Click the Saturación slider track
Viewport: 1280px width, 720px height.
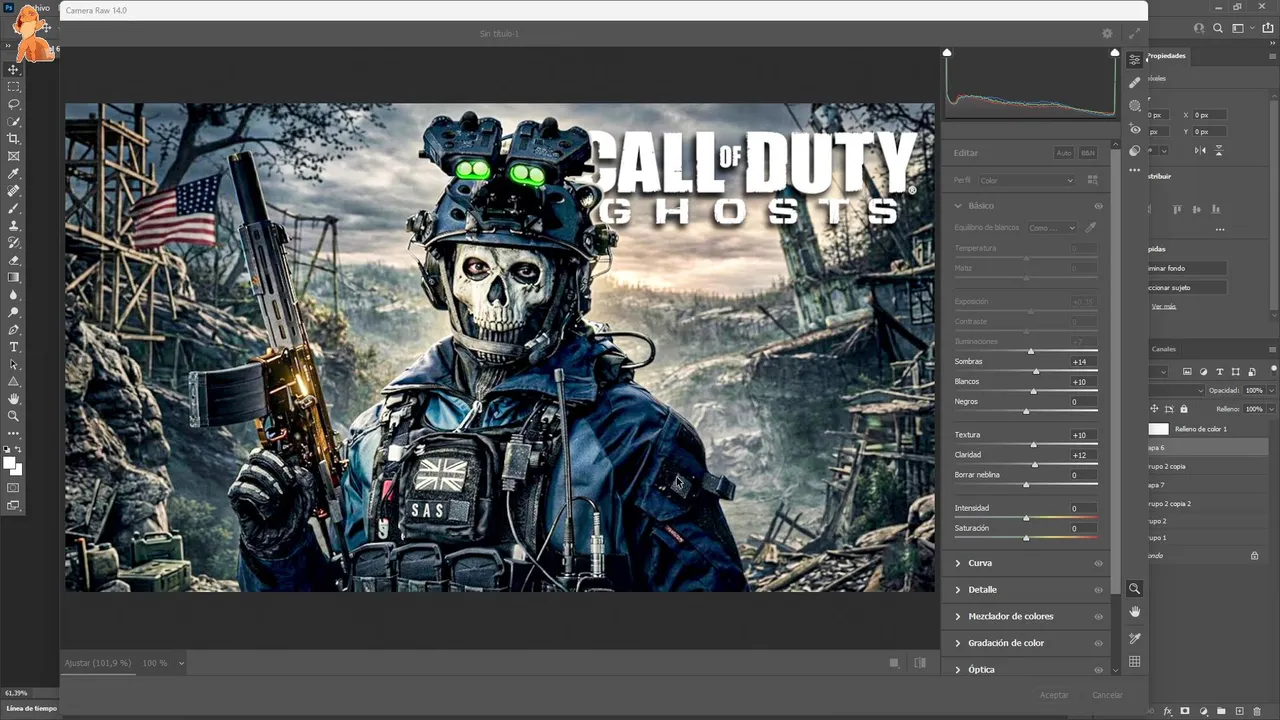[1026, 537]
